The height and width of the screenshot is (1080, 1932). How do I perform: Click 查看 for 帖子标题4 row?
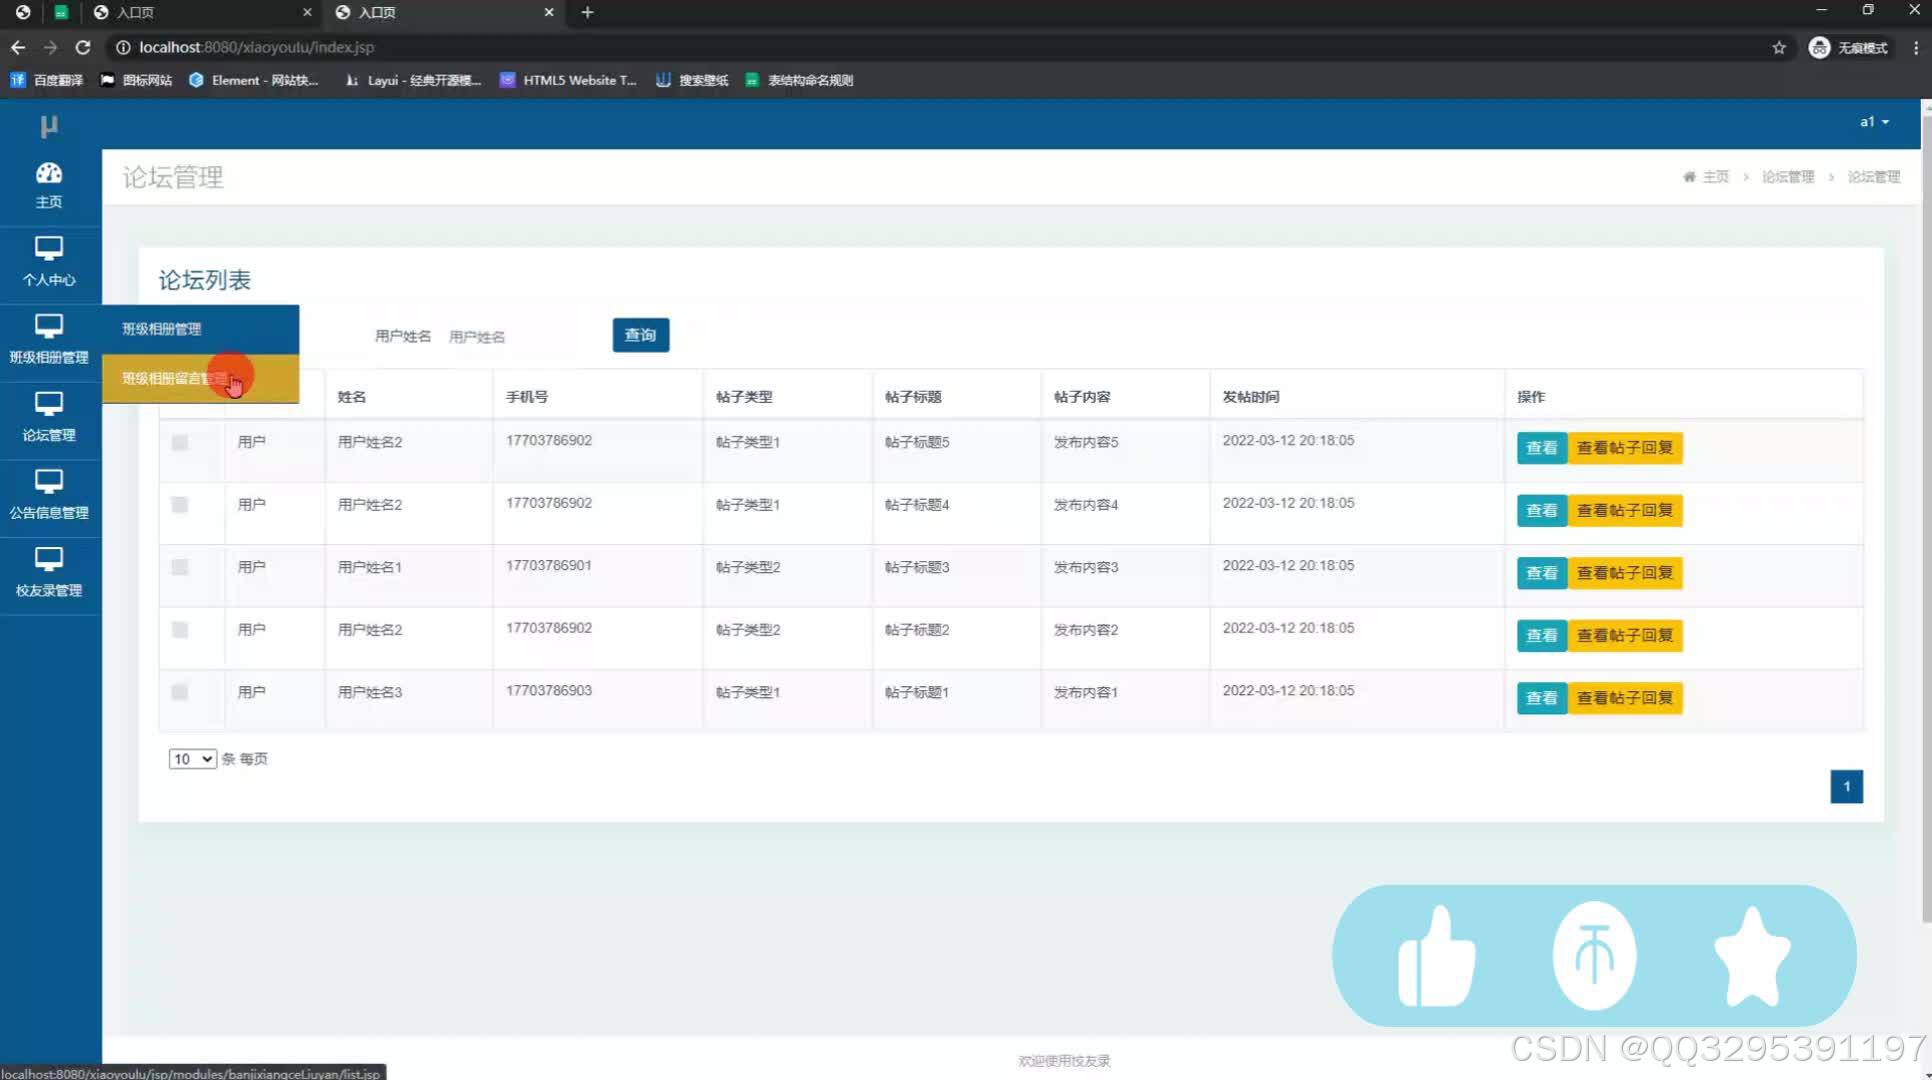(1542, 511)
